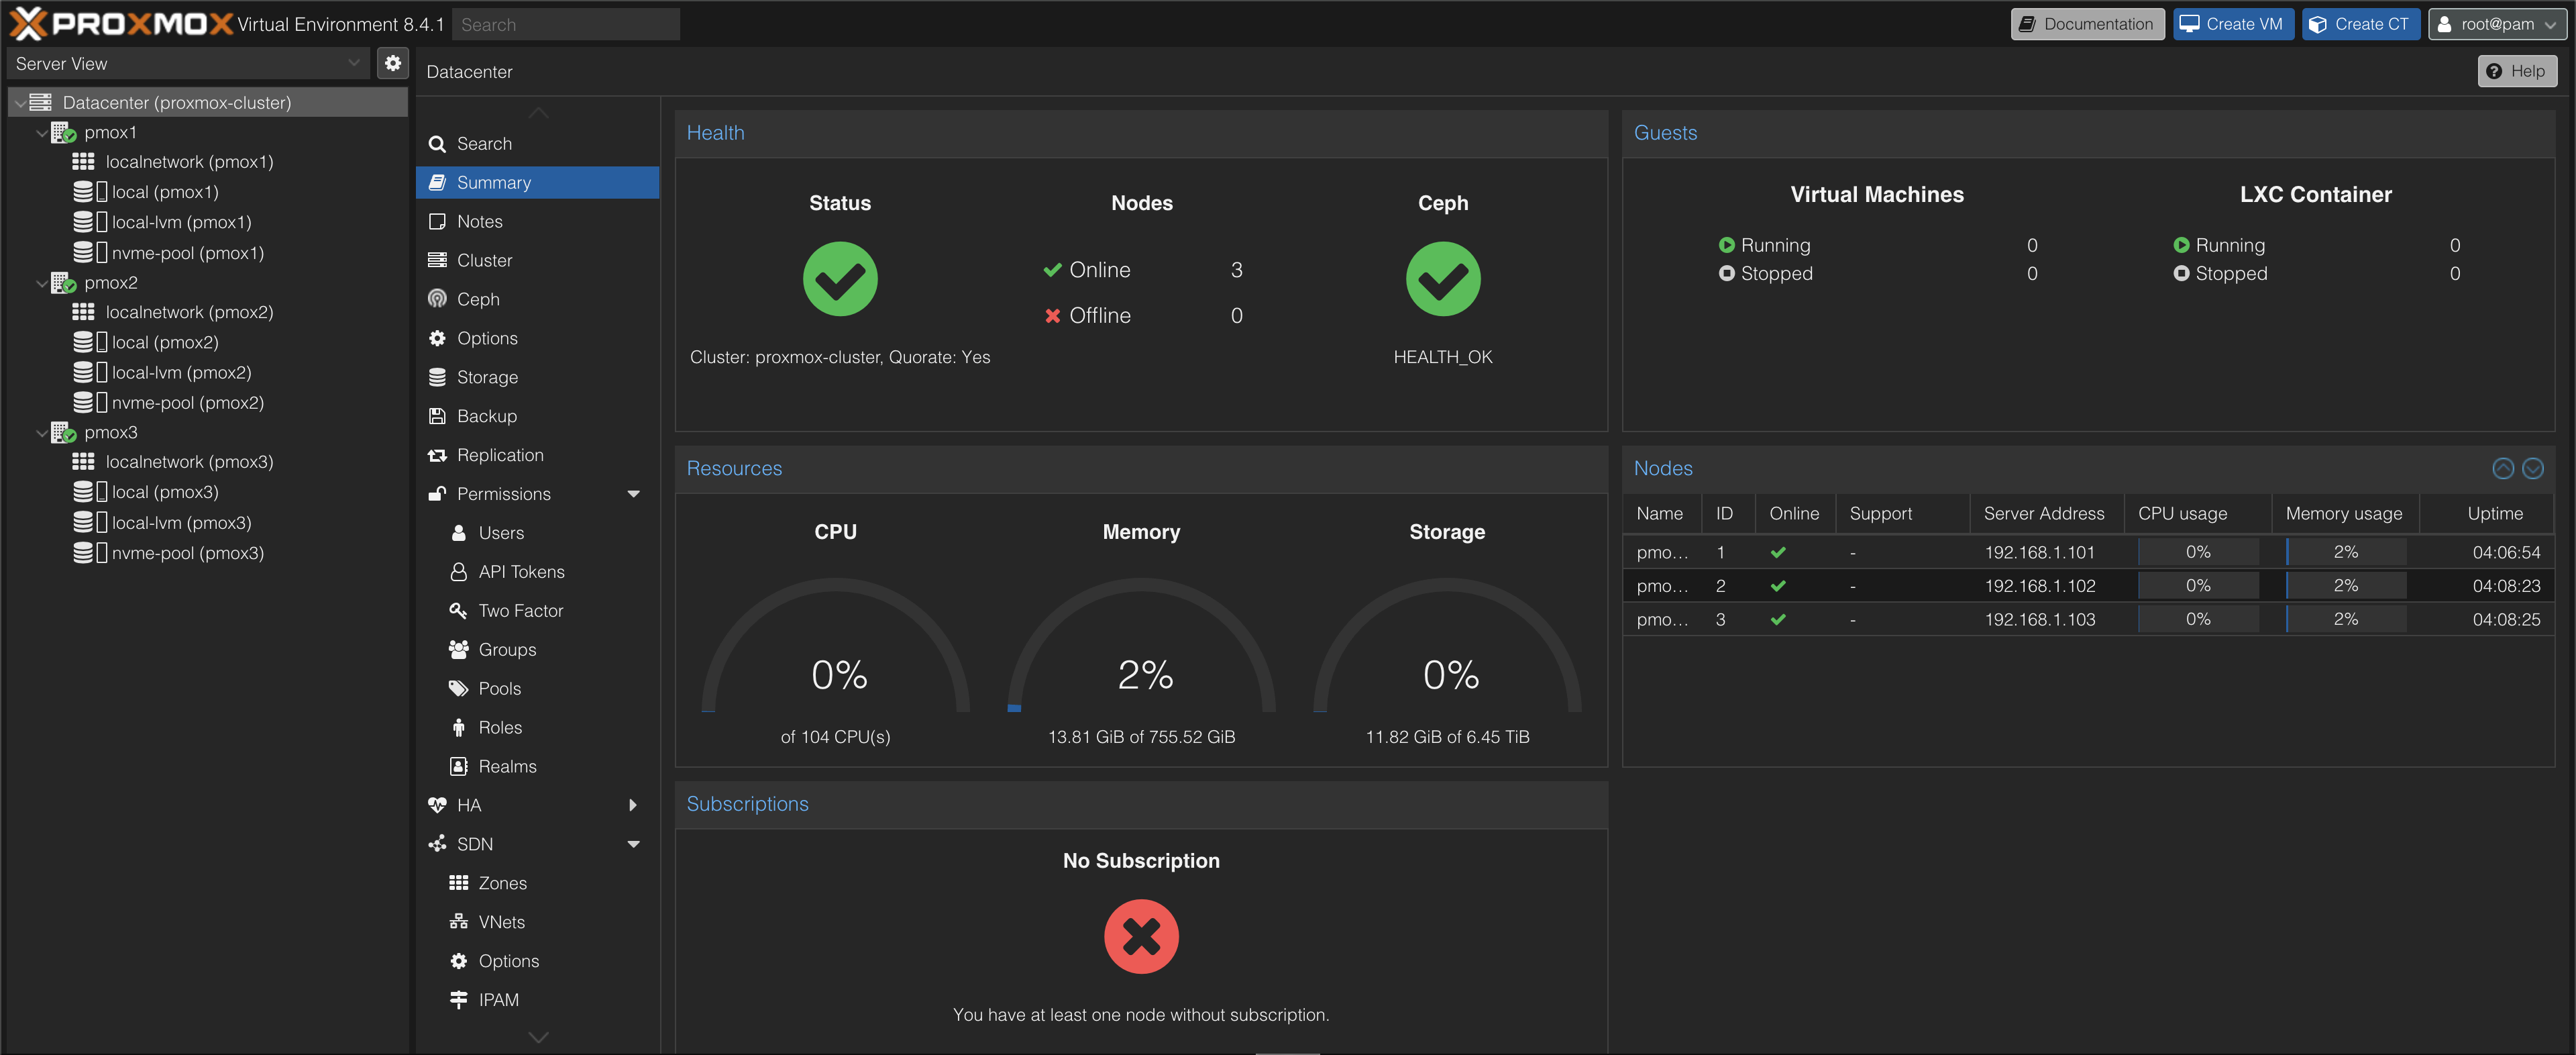Open the Documentation button
Viewport: 2576px width, 1055px height.
pos(2087,24)
